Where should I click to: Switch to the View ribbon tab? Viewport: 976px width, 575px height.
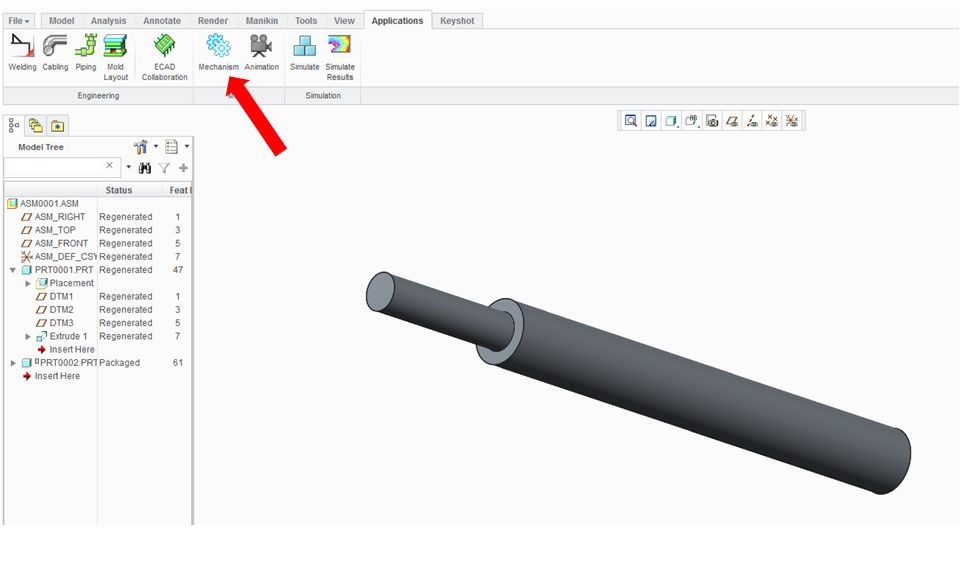[344, 21]
